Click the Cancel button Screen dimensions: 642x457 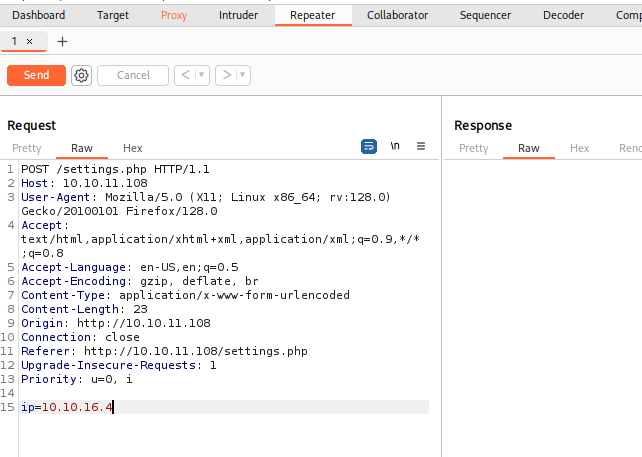133,75
